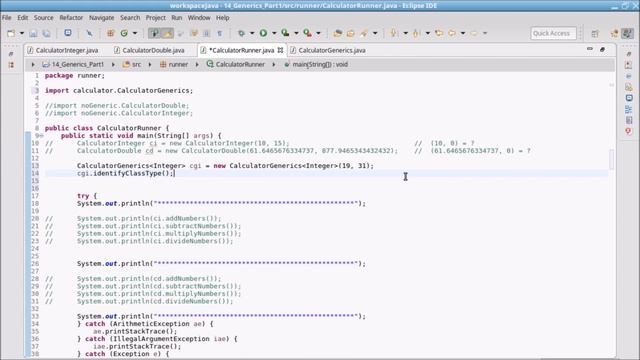Open the Coverage dropdown arrow
Image resolution: width=640 pixels, height=360 pixels.
click(296, 33)
